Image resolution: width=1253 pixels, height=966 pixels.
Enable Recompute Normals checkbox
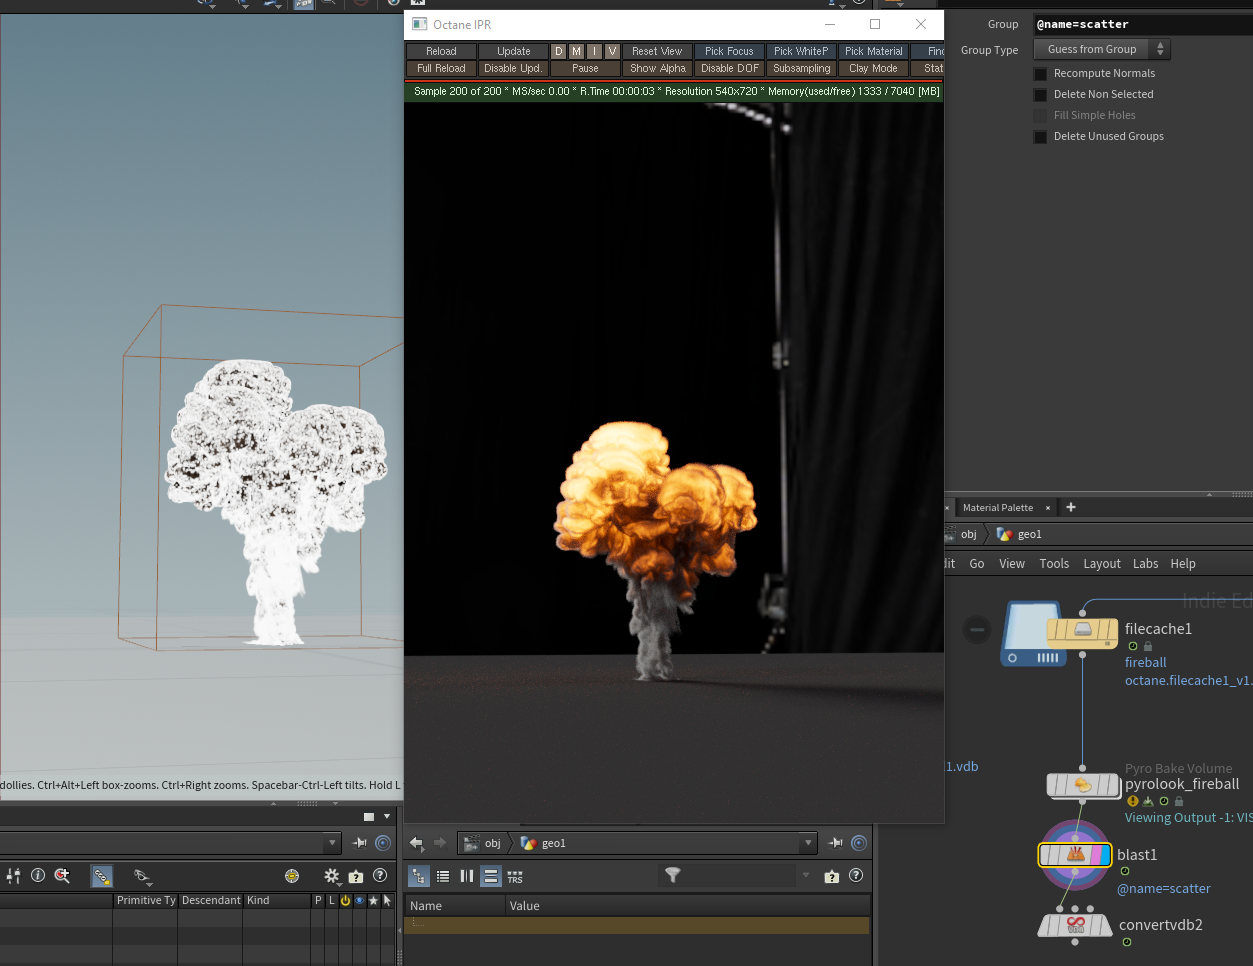pos(1040,74)
